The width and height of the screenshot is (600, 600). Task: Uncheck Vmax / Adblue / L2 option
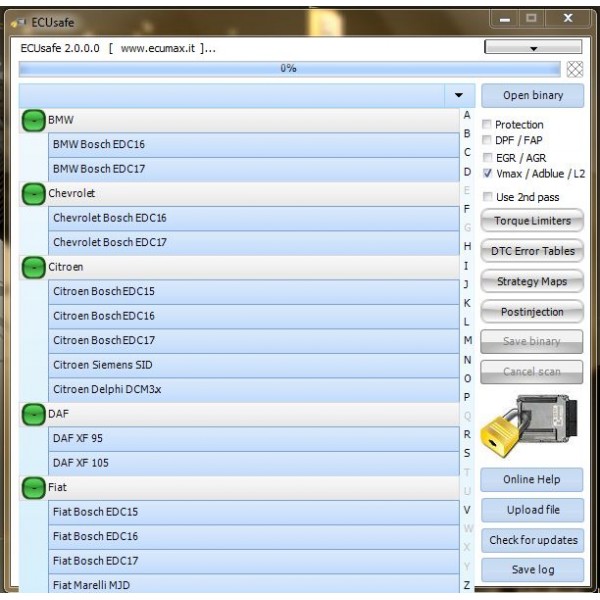[x=487, y=173]
